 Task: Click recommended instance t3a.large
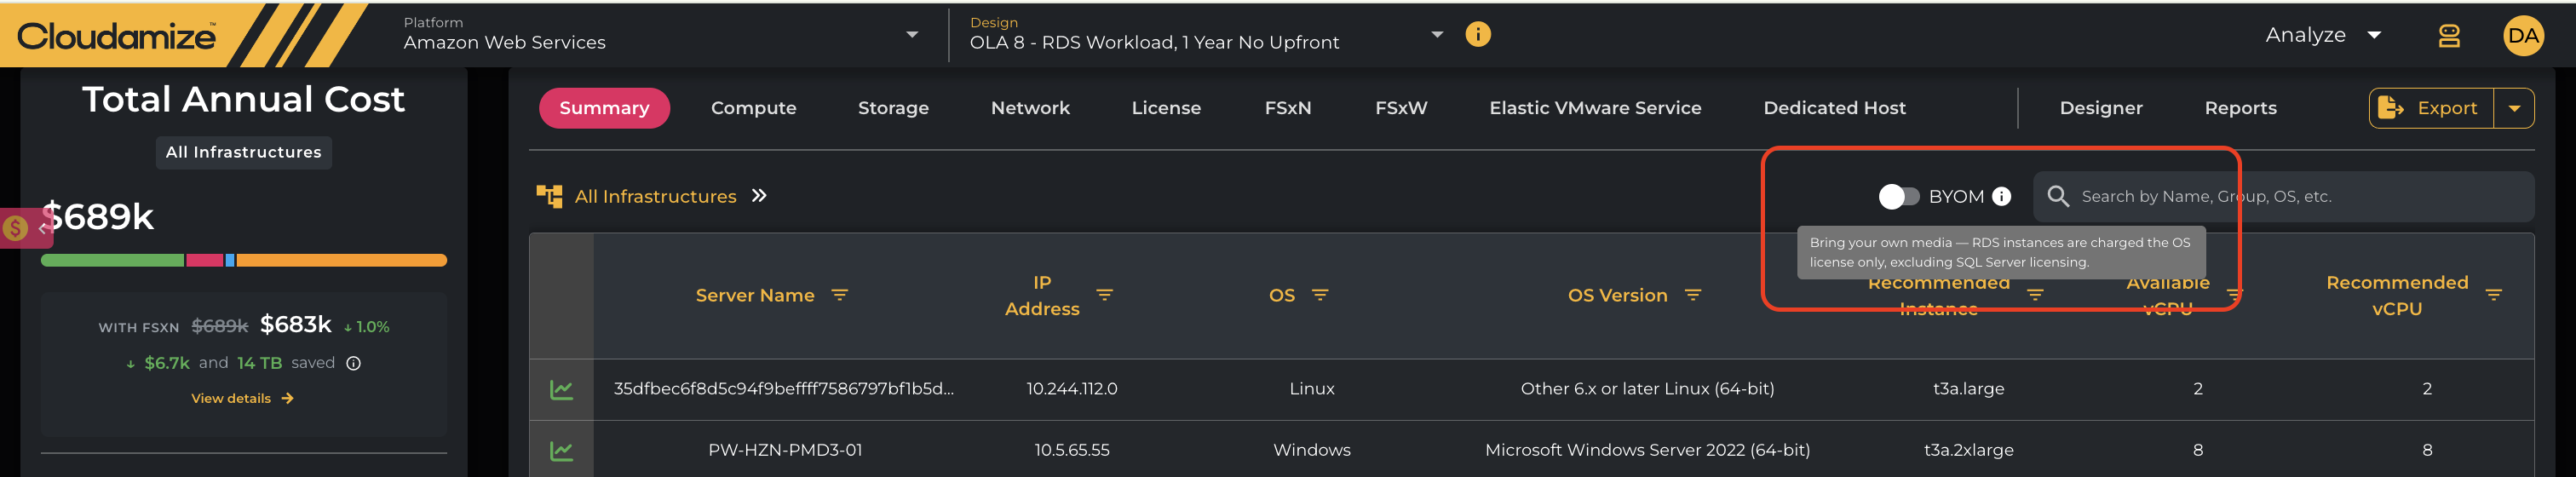point(1968,388)
